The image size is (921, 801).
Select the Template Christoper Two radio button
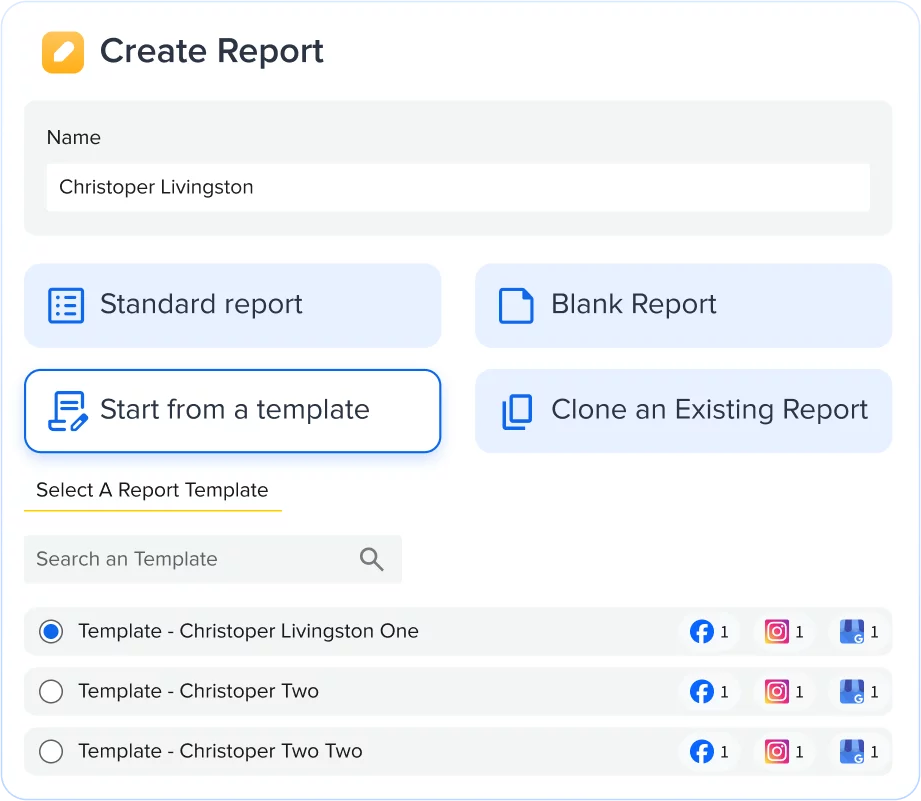click(51, 691)
